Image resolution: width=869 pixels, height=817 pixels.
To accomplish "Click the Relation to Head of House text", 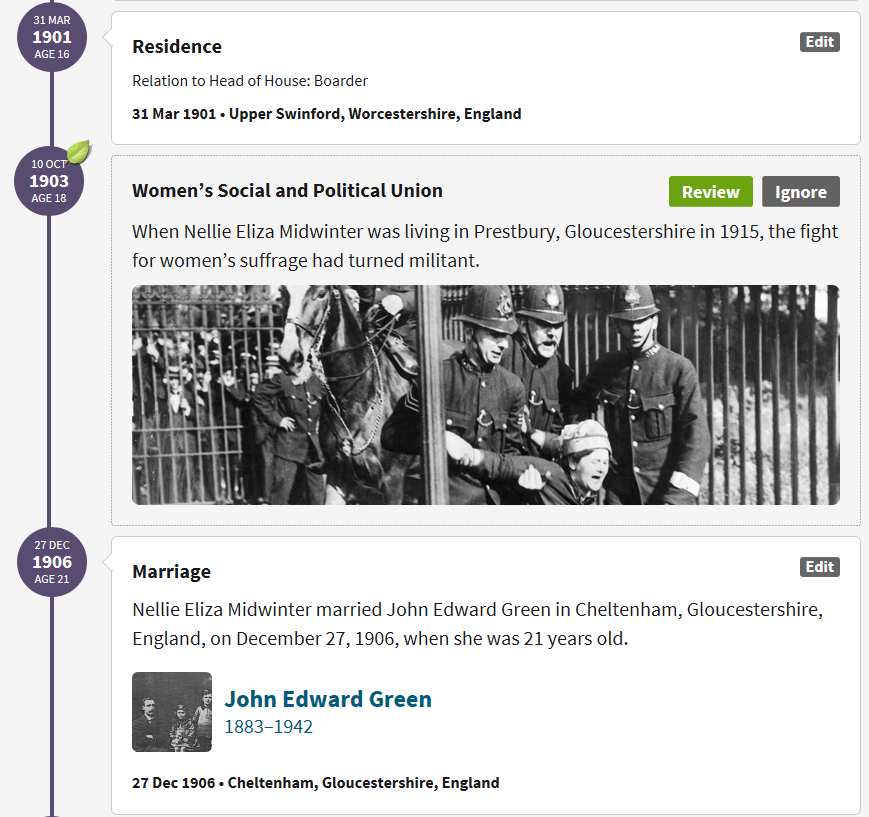I will point(250,81).
